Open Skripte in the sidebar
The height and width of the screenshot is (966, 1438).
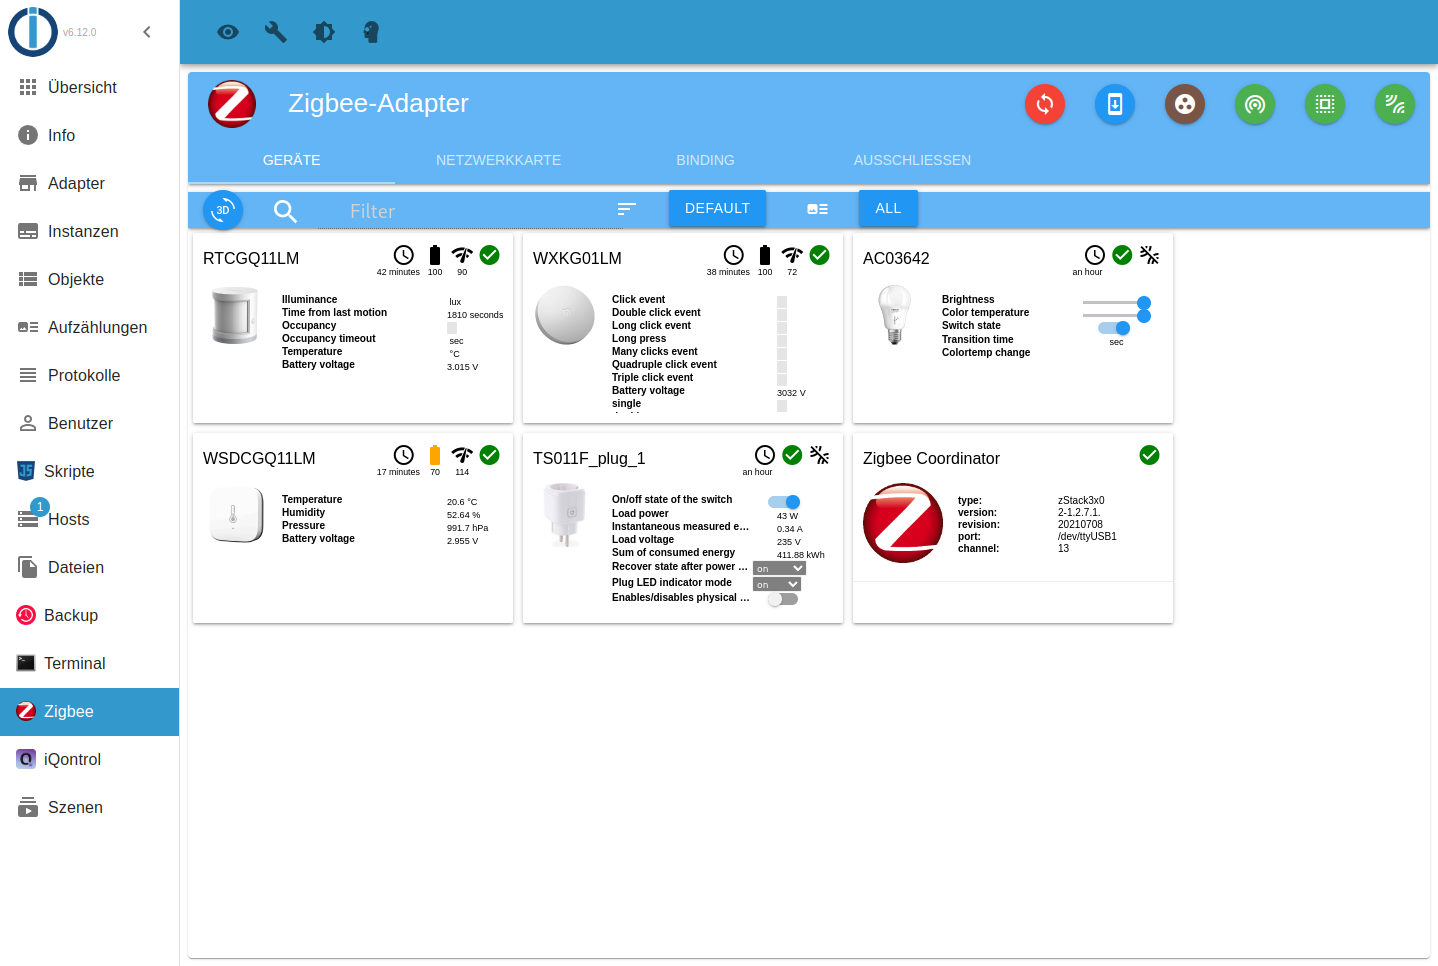[x=90, y=472]
